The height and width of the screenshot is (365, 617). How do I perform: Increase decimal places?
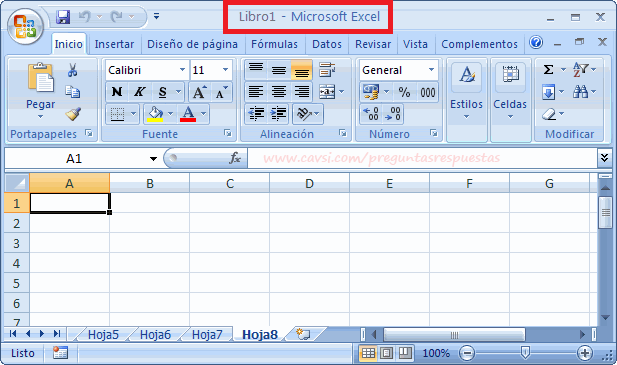(x=371, y=114)
